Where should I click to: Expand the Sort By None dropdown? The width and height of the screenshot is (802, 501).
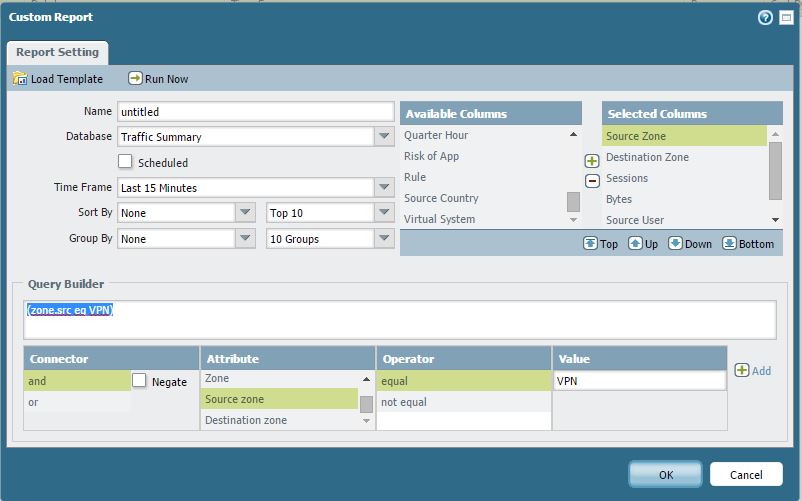pyautogui.click(x=245, y=213)
